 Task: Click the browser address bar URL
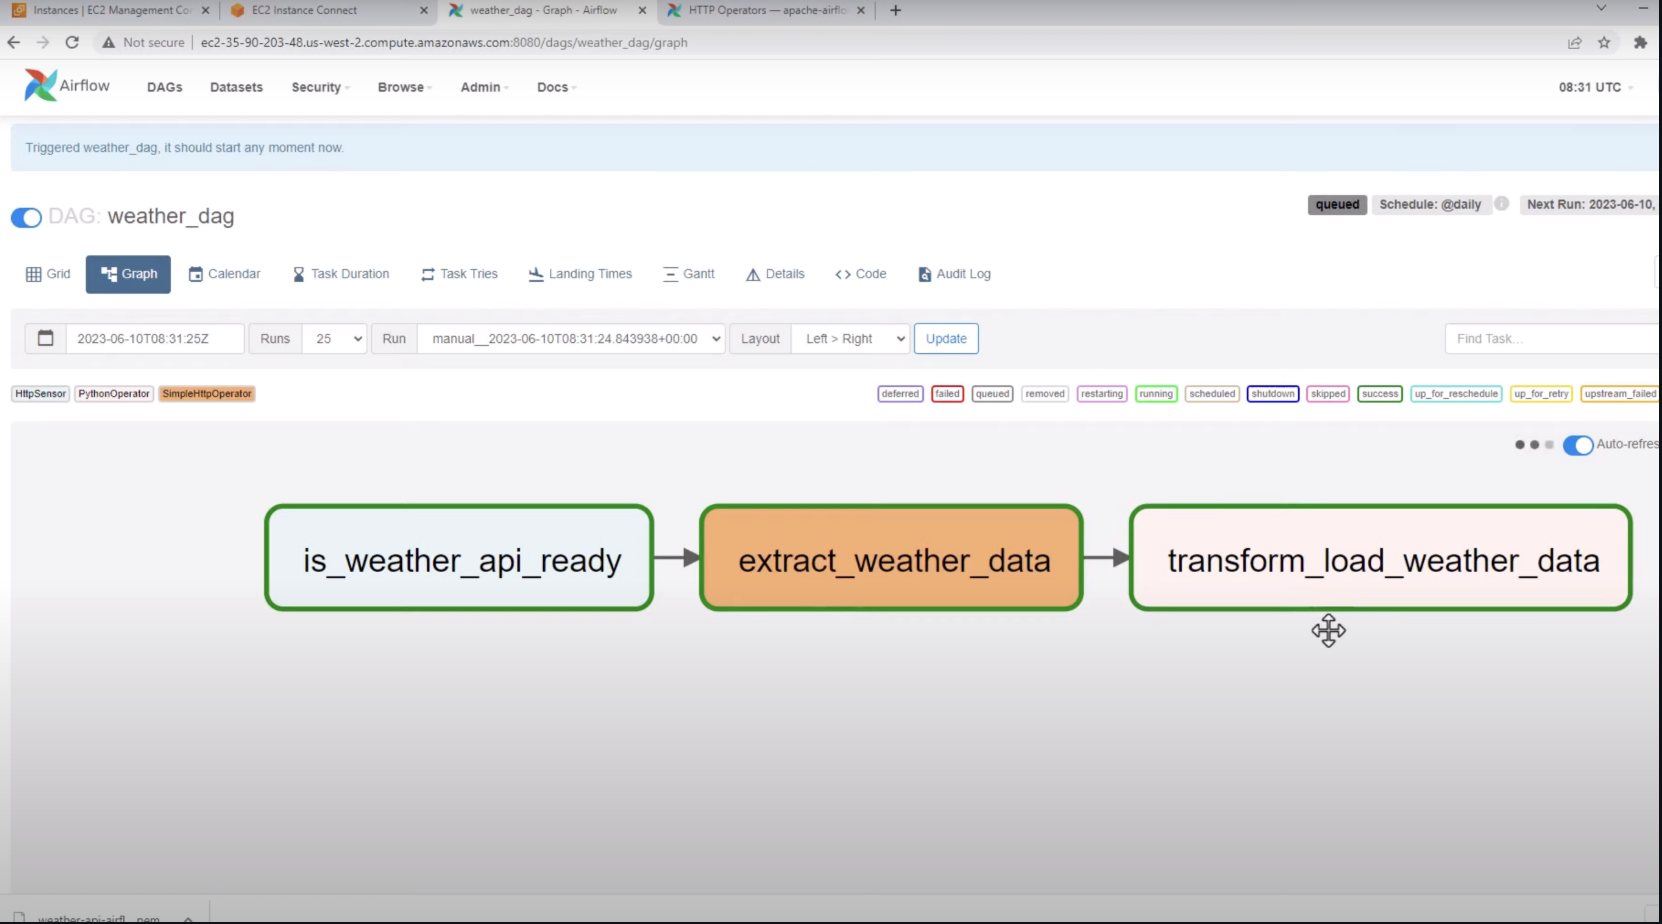(444, 42)
